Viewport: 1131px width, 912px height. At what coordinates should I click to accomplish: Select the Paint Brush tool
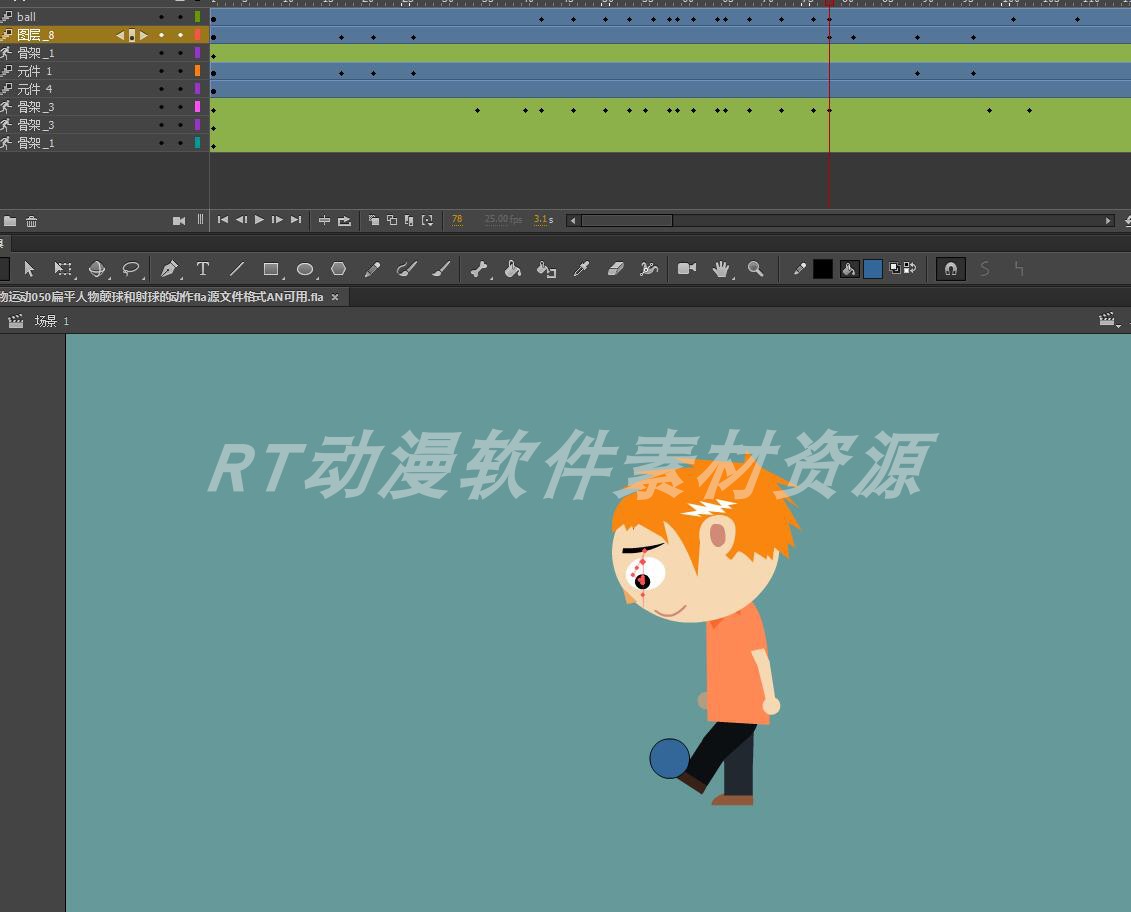coord(406,269)
